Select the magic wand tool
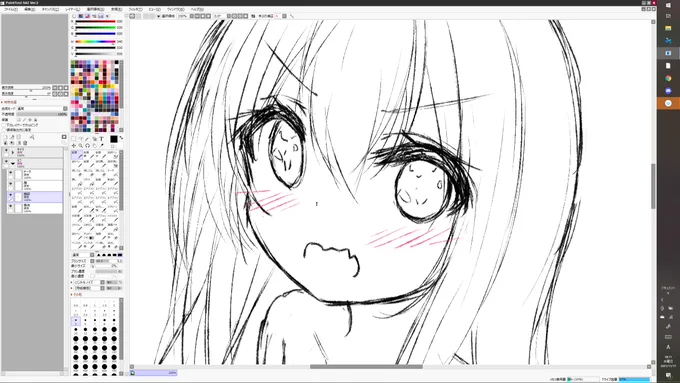Viewport: 680px width, 383px height. [x=87, y=138]
